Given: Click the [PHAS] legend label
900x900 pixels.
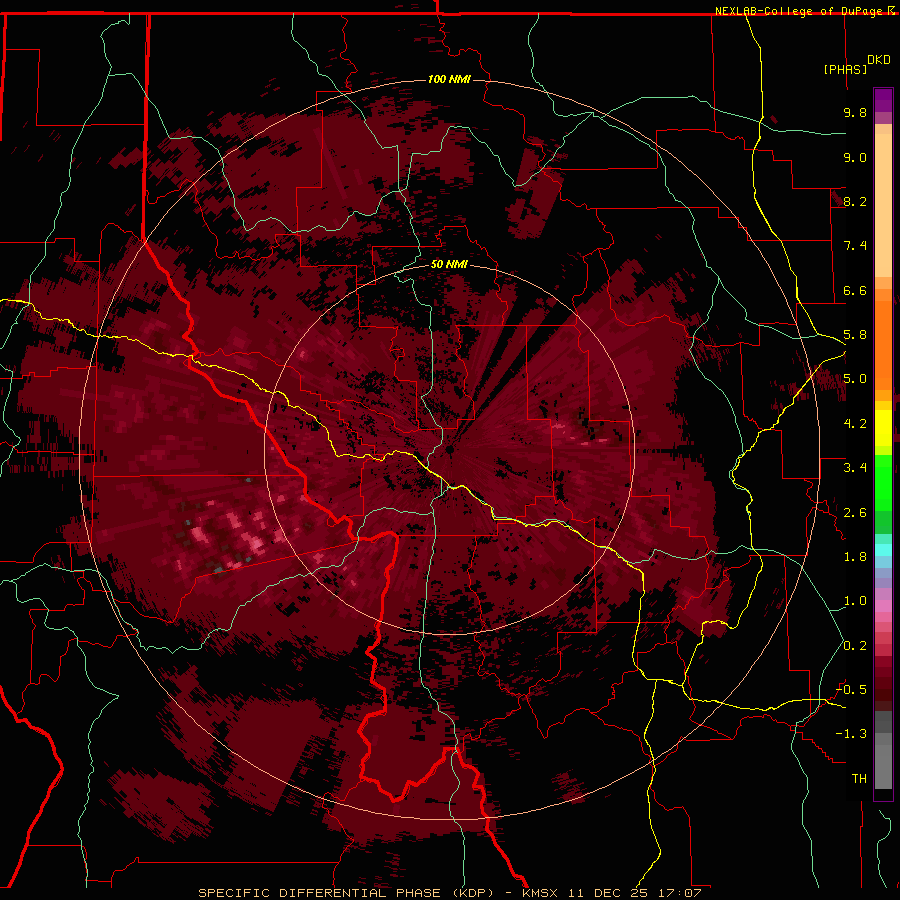Looking at the screenshot, I should (845, 69).
